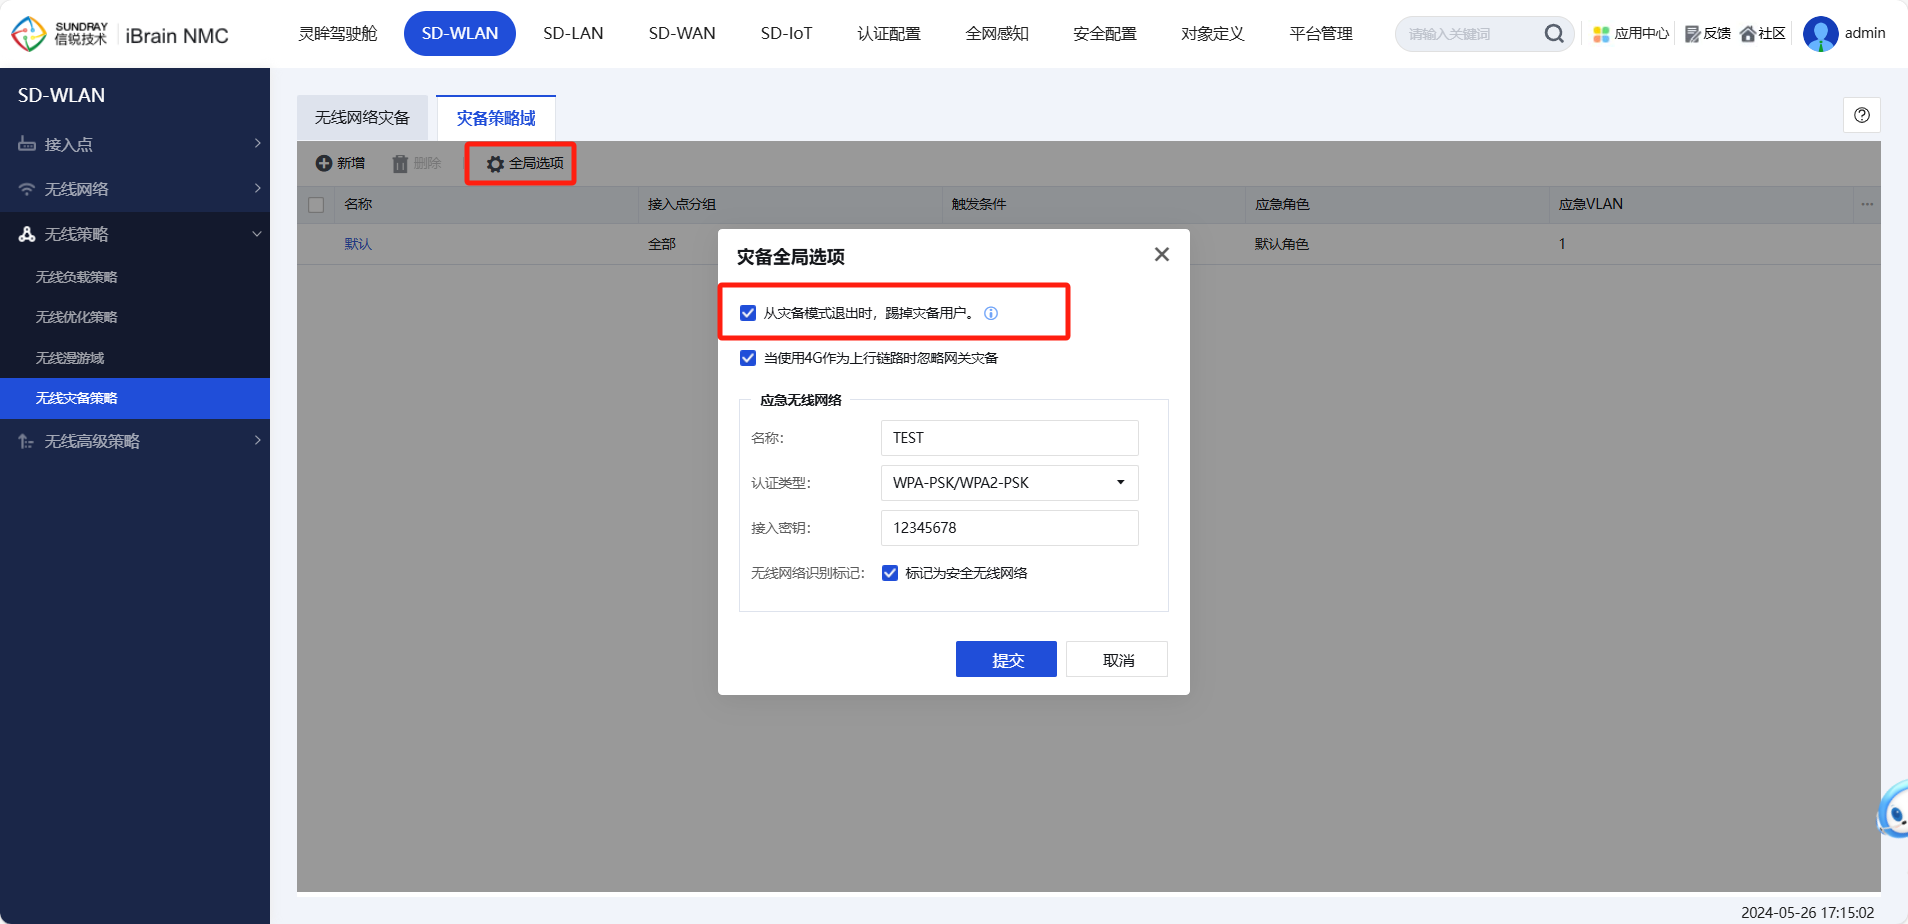
Task: Open the 默认 policy link
Action: [358, 244]
